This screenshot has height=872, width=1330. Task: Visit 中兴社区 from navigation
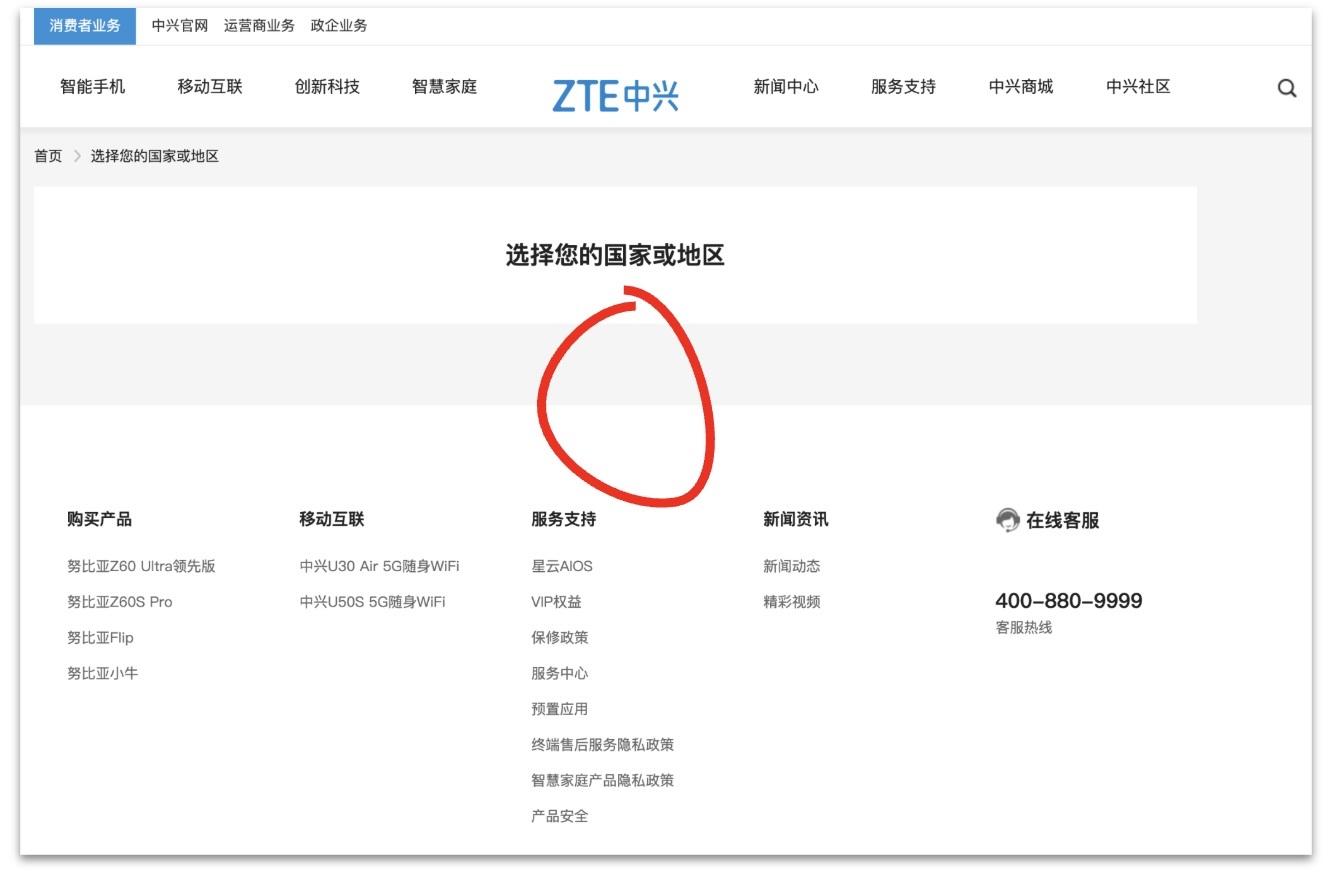[x=1138, y=87]
